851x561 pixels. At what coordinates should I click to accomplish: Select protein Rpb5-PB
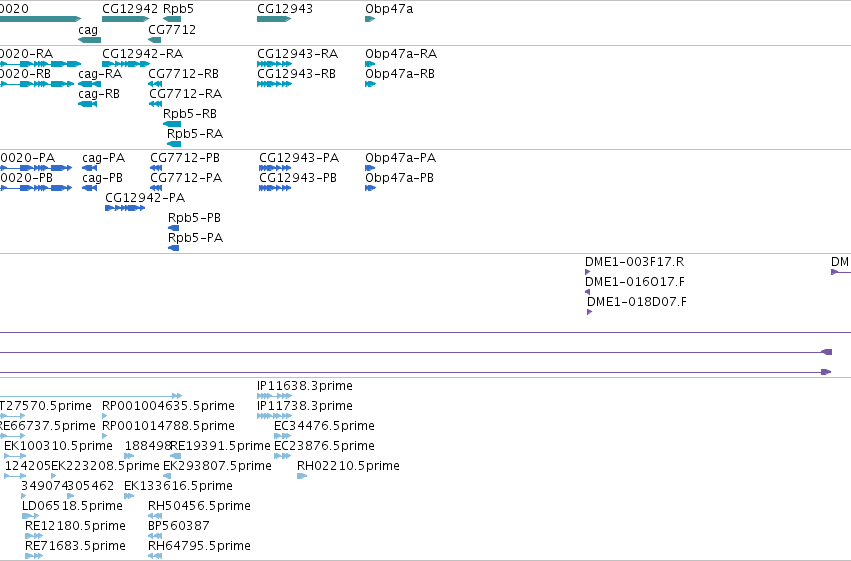coord(194,218)
